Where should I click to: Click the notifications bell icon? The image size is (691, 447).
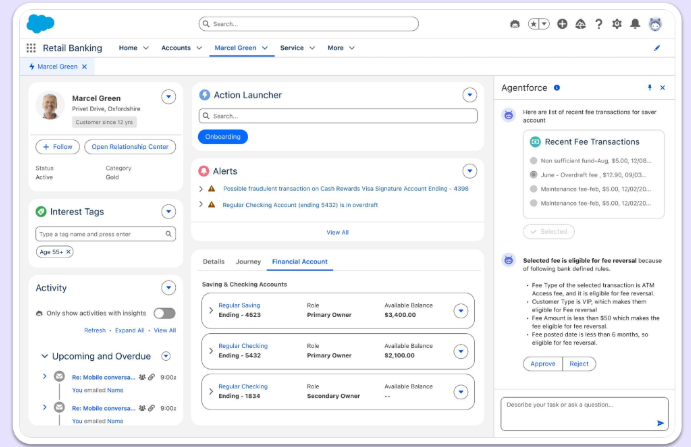pyautogui.click(x=635, y=23)
